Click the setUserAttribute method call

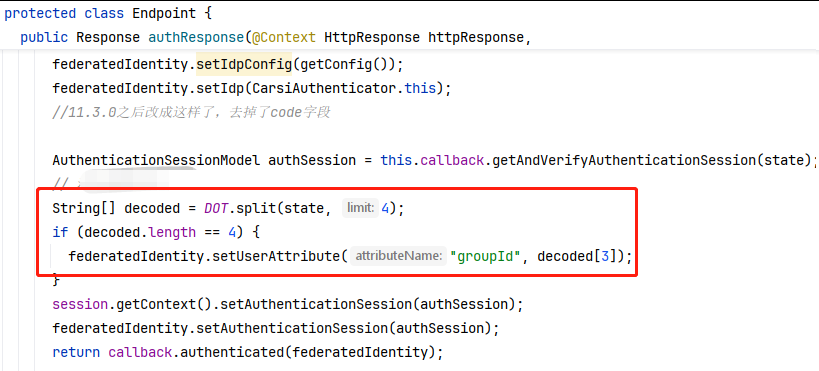[x=276, y=256]
